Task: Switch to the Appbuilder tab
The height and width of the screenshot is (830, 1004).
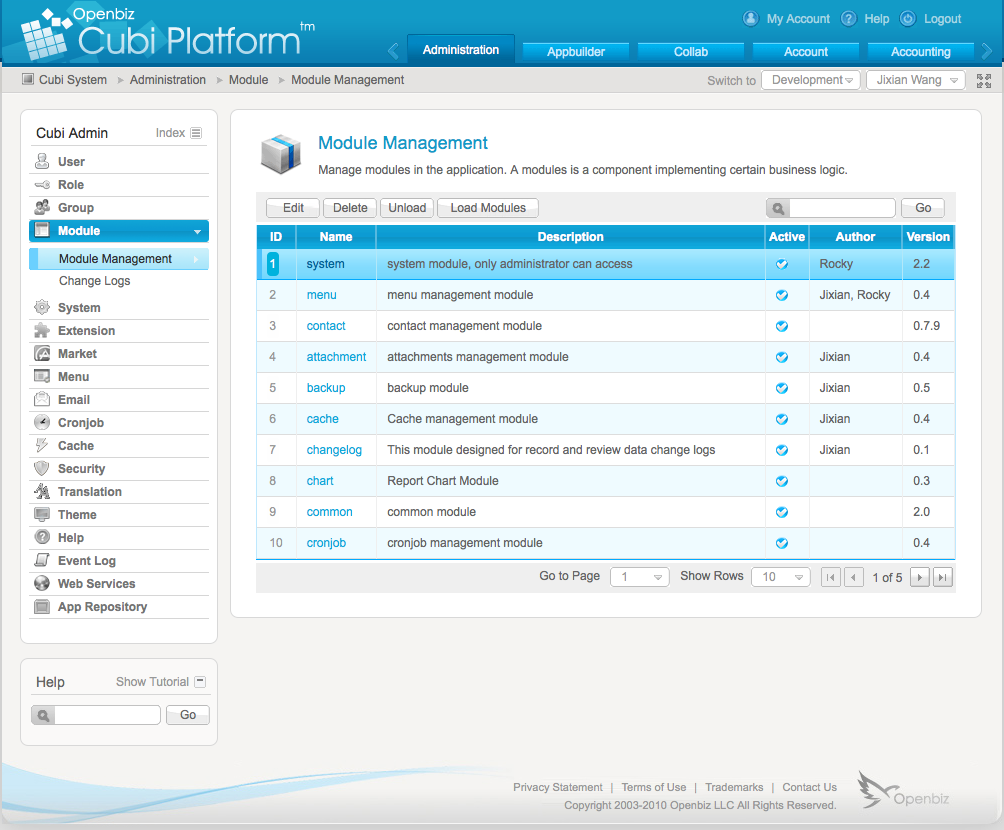Action: pyautogui.click(x=575, y=49)
